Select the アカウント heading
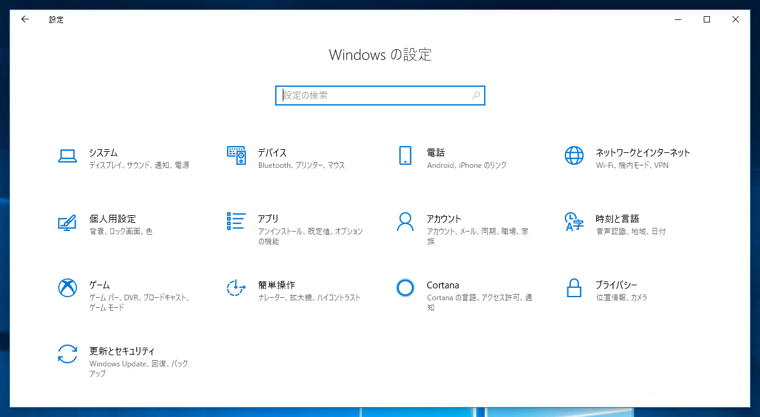Viewport: 760px width, 417px height. click(444, 219)
